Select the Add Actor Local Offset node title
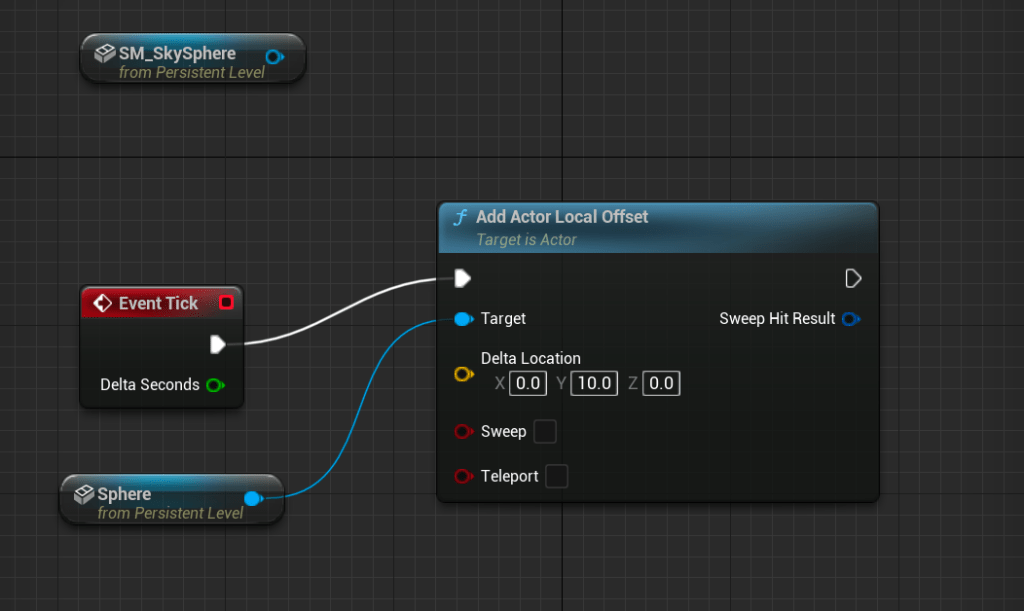 [562, 217]
